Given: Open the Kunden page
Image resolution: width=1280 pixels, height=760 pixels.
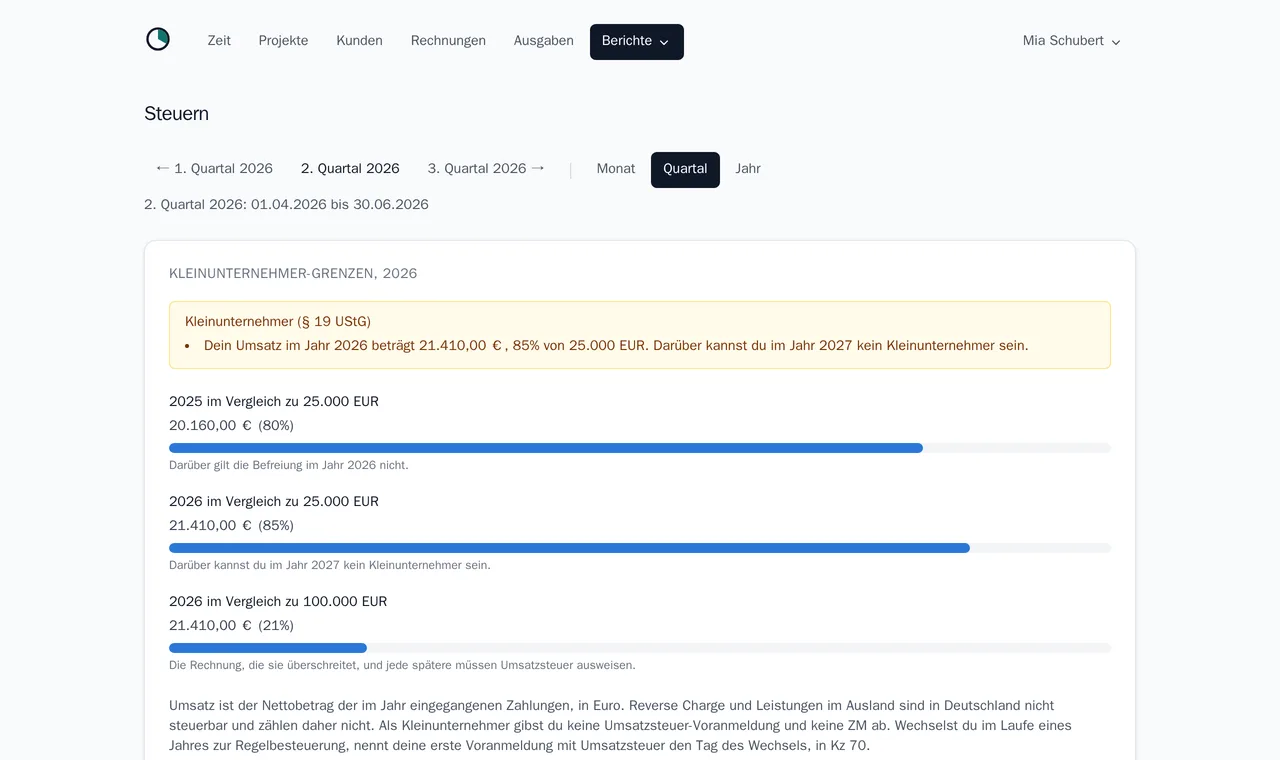Looking at the screenshot, I should click(359, 41).
